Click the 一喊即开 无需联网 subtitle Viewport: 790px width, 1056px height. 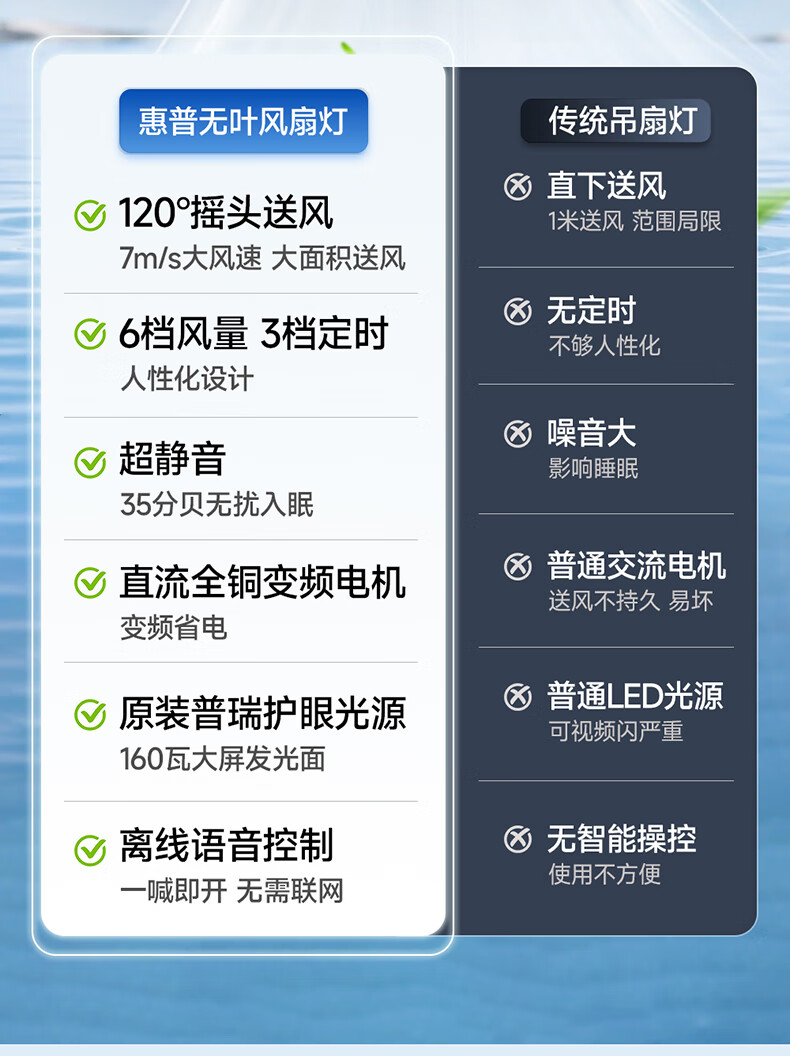[x=232, y=891]
